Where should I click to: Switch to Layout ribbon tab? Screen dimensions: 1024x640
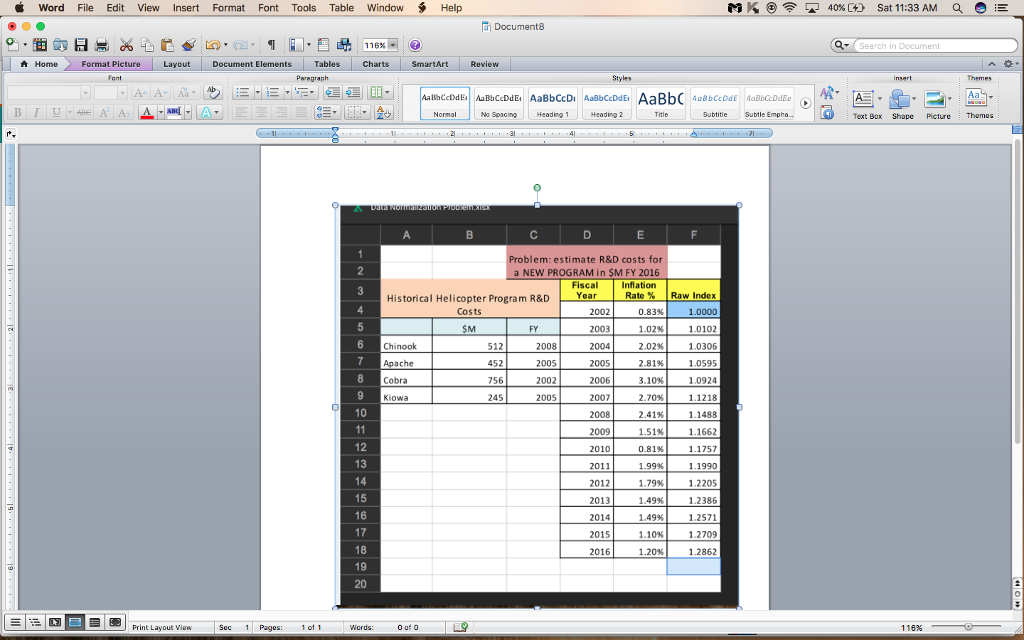coord(176,64)
